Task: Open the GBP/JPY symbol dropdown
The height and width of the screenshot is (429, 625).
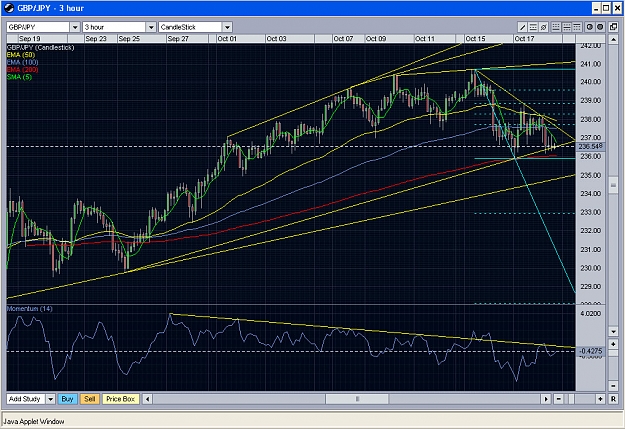Action: click(x=75, y=27)
